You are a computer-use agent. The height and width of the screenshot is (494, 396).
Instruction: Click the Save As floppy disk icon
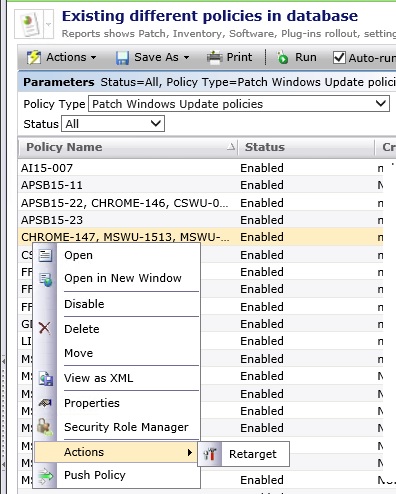122,58
